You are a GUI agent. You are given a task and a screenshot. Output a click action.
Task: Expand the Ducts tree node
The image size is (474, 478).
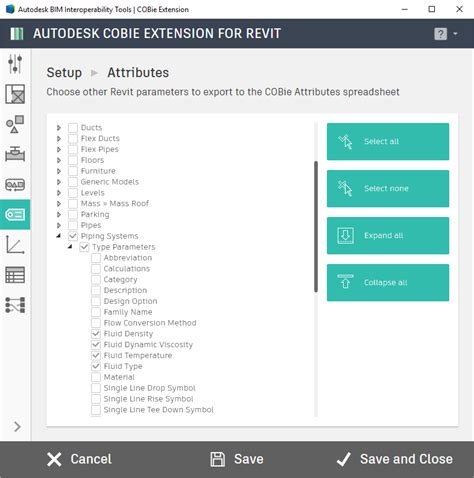(x=59, y=128)
